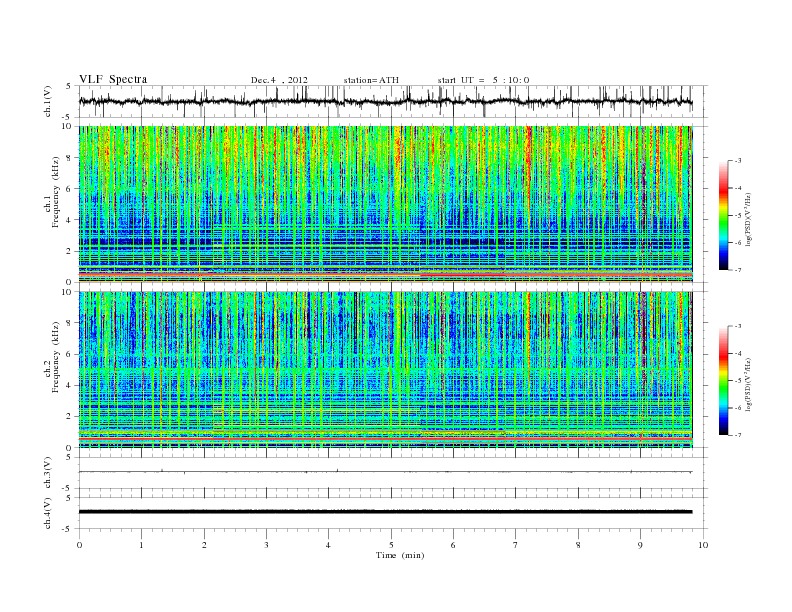
Task: Click the "ch.1(V)" waveform axis label
Action: point(48,101)
